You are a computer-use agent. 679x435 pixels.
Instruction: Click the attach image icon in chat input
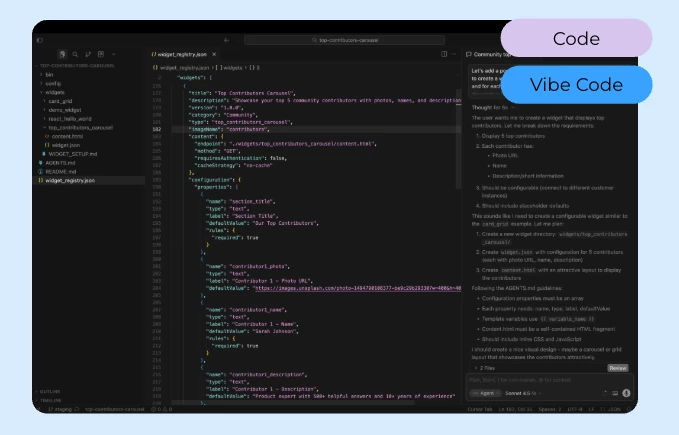click(x=615, y=393)
